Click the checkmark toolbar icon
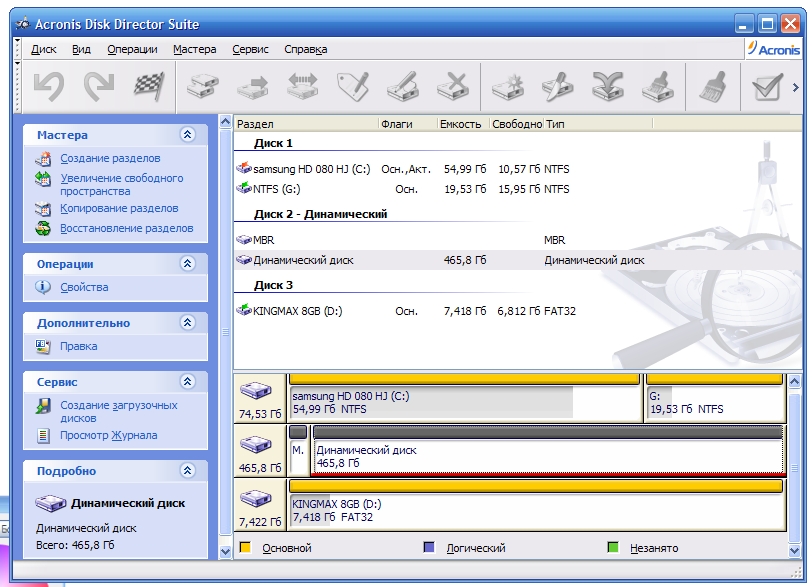Viewport: 812px width, 587px height. click(x=767, y=86)
